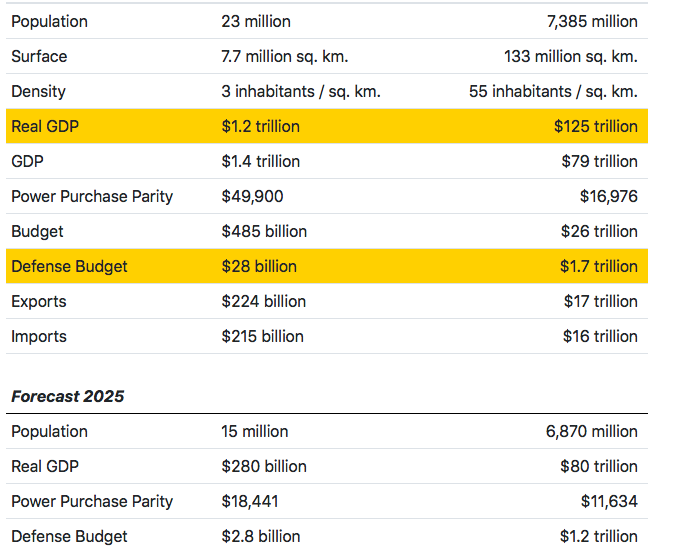
Task: Select the Surface row label
Action: (x=39, y=56)
